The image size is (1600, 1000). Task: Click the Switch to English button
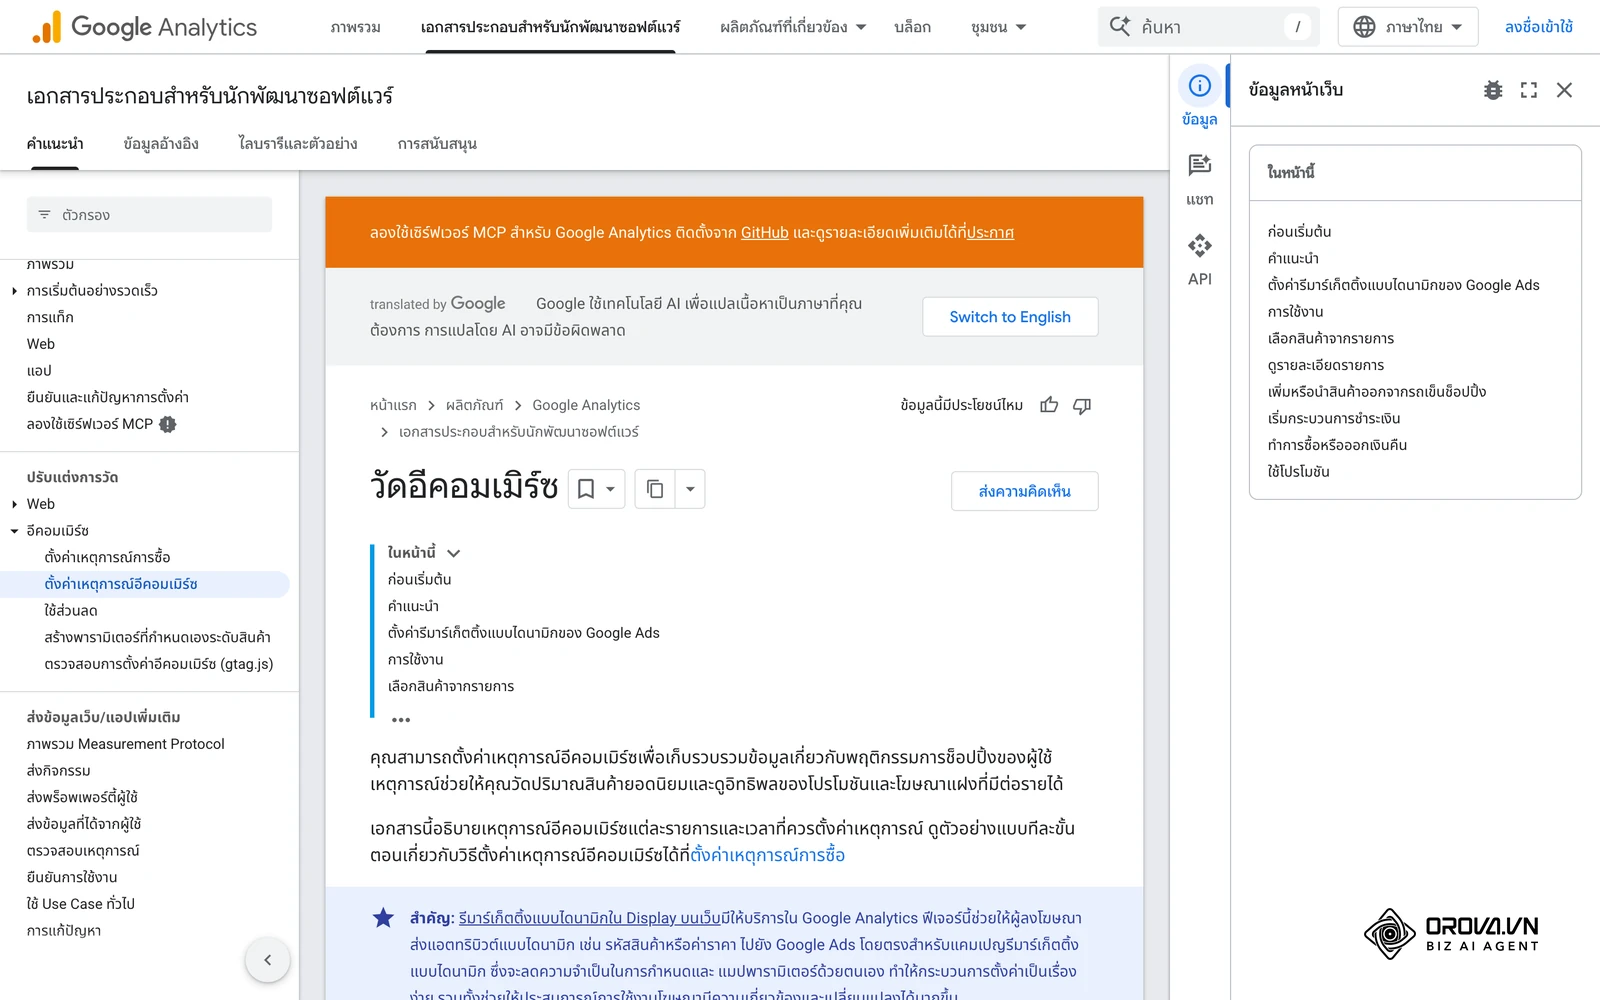[x=1010, y=317]
